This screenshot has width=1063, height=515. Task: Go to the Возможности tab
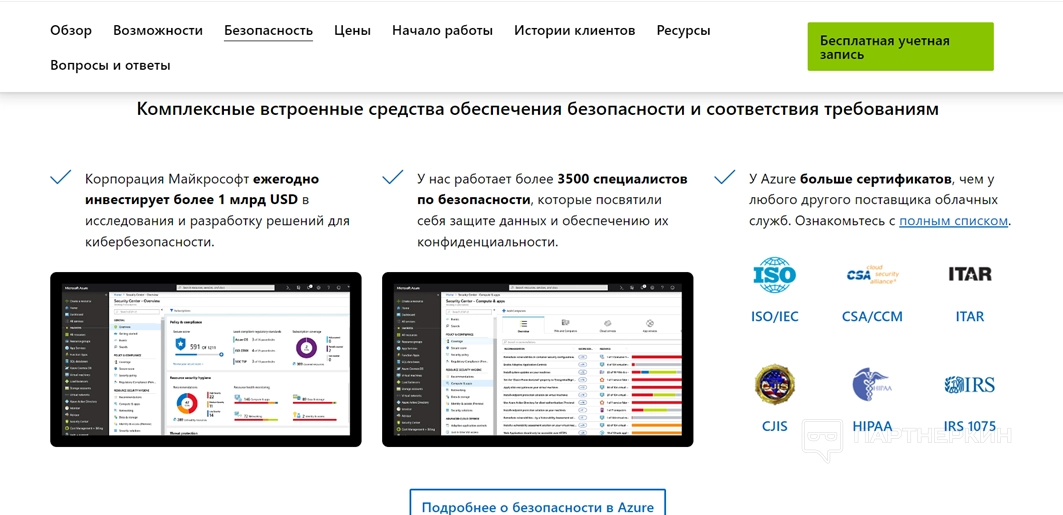click(158, 30)
